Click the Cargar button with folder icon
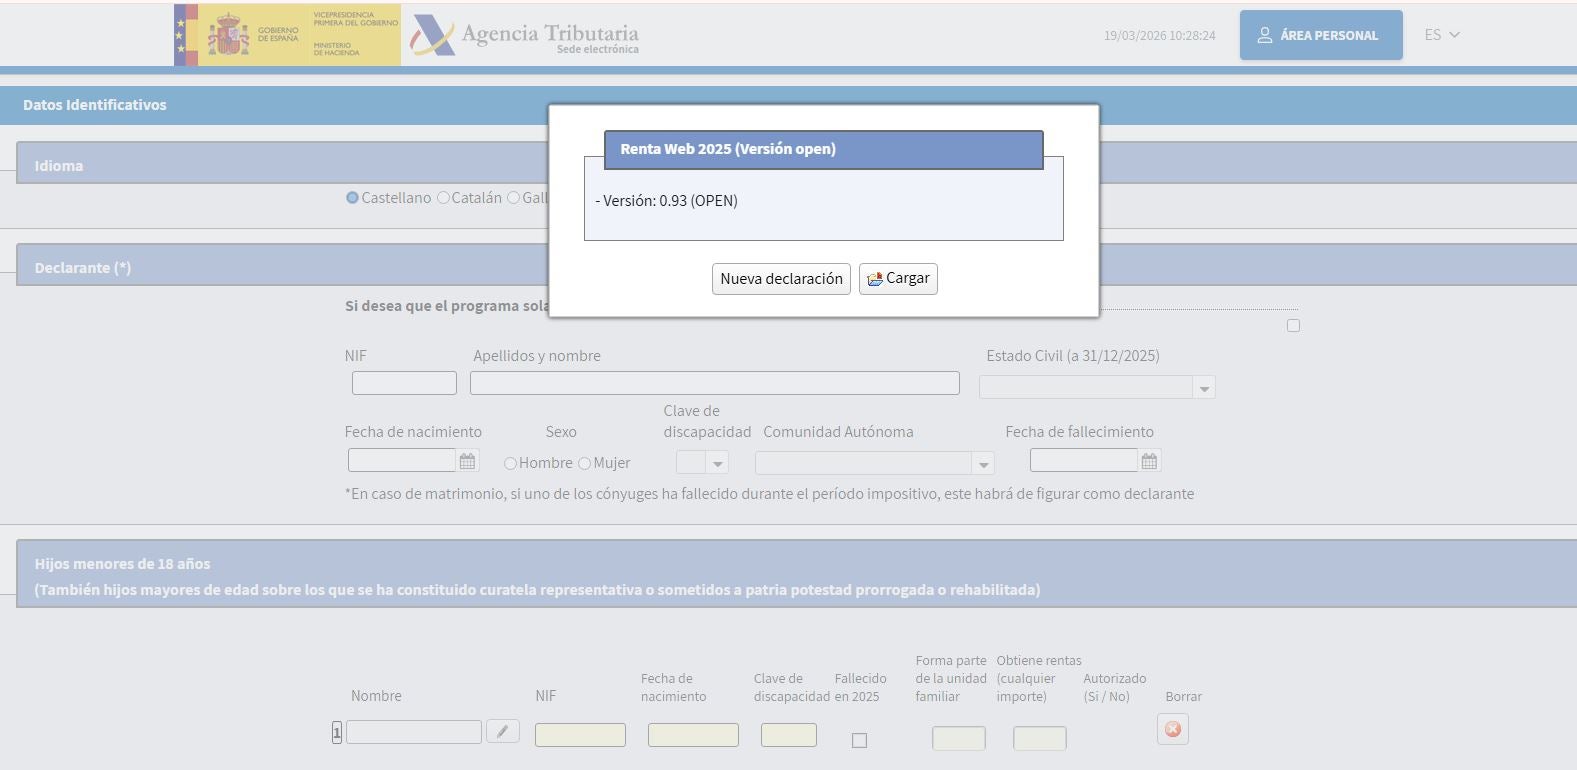 898,279
